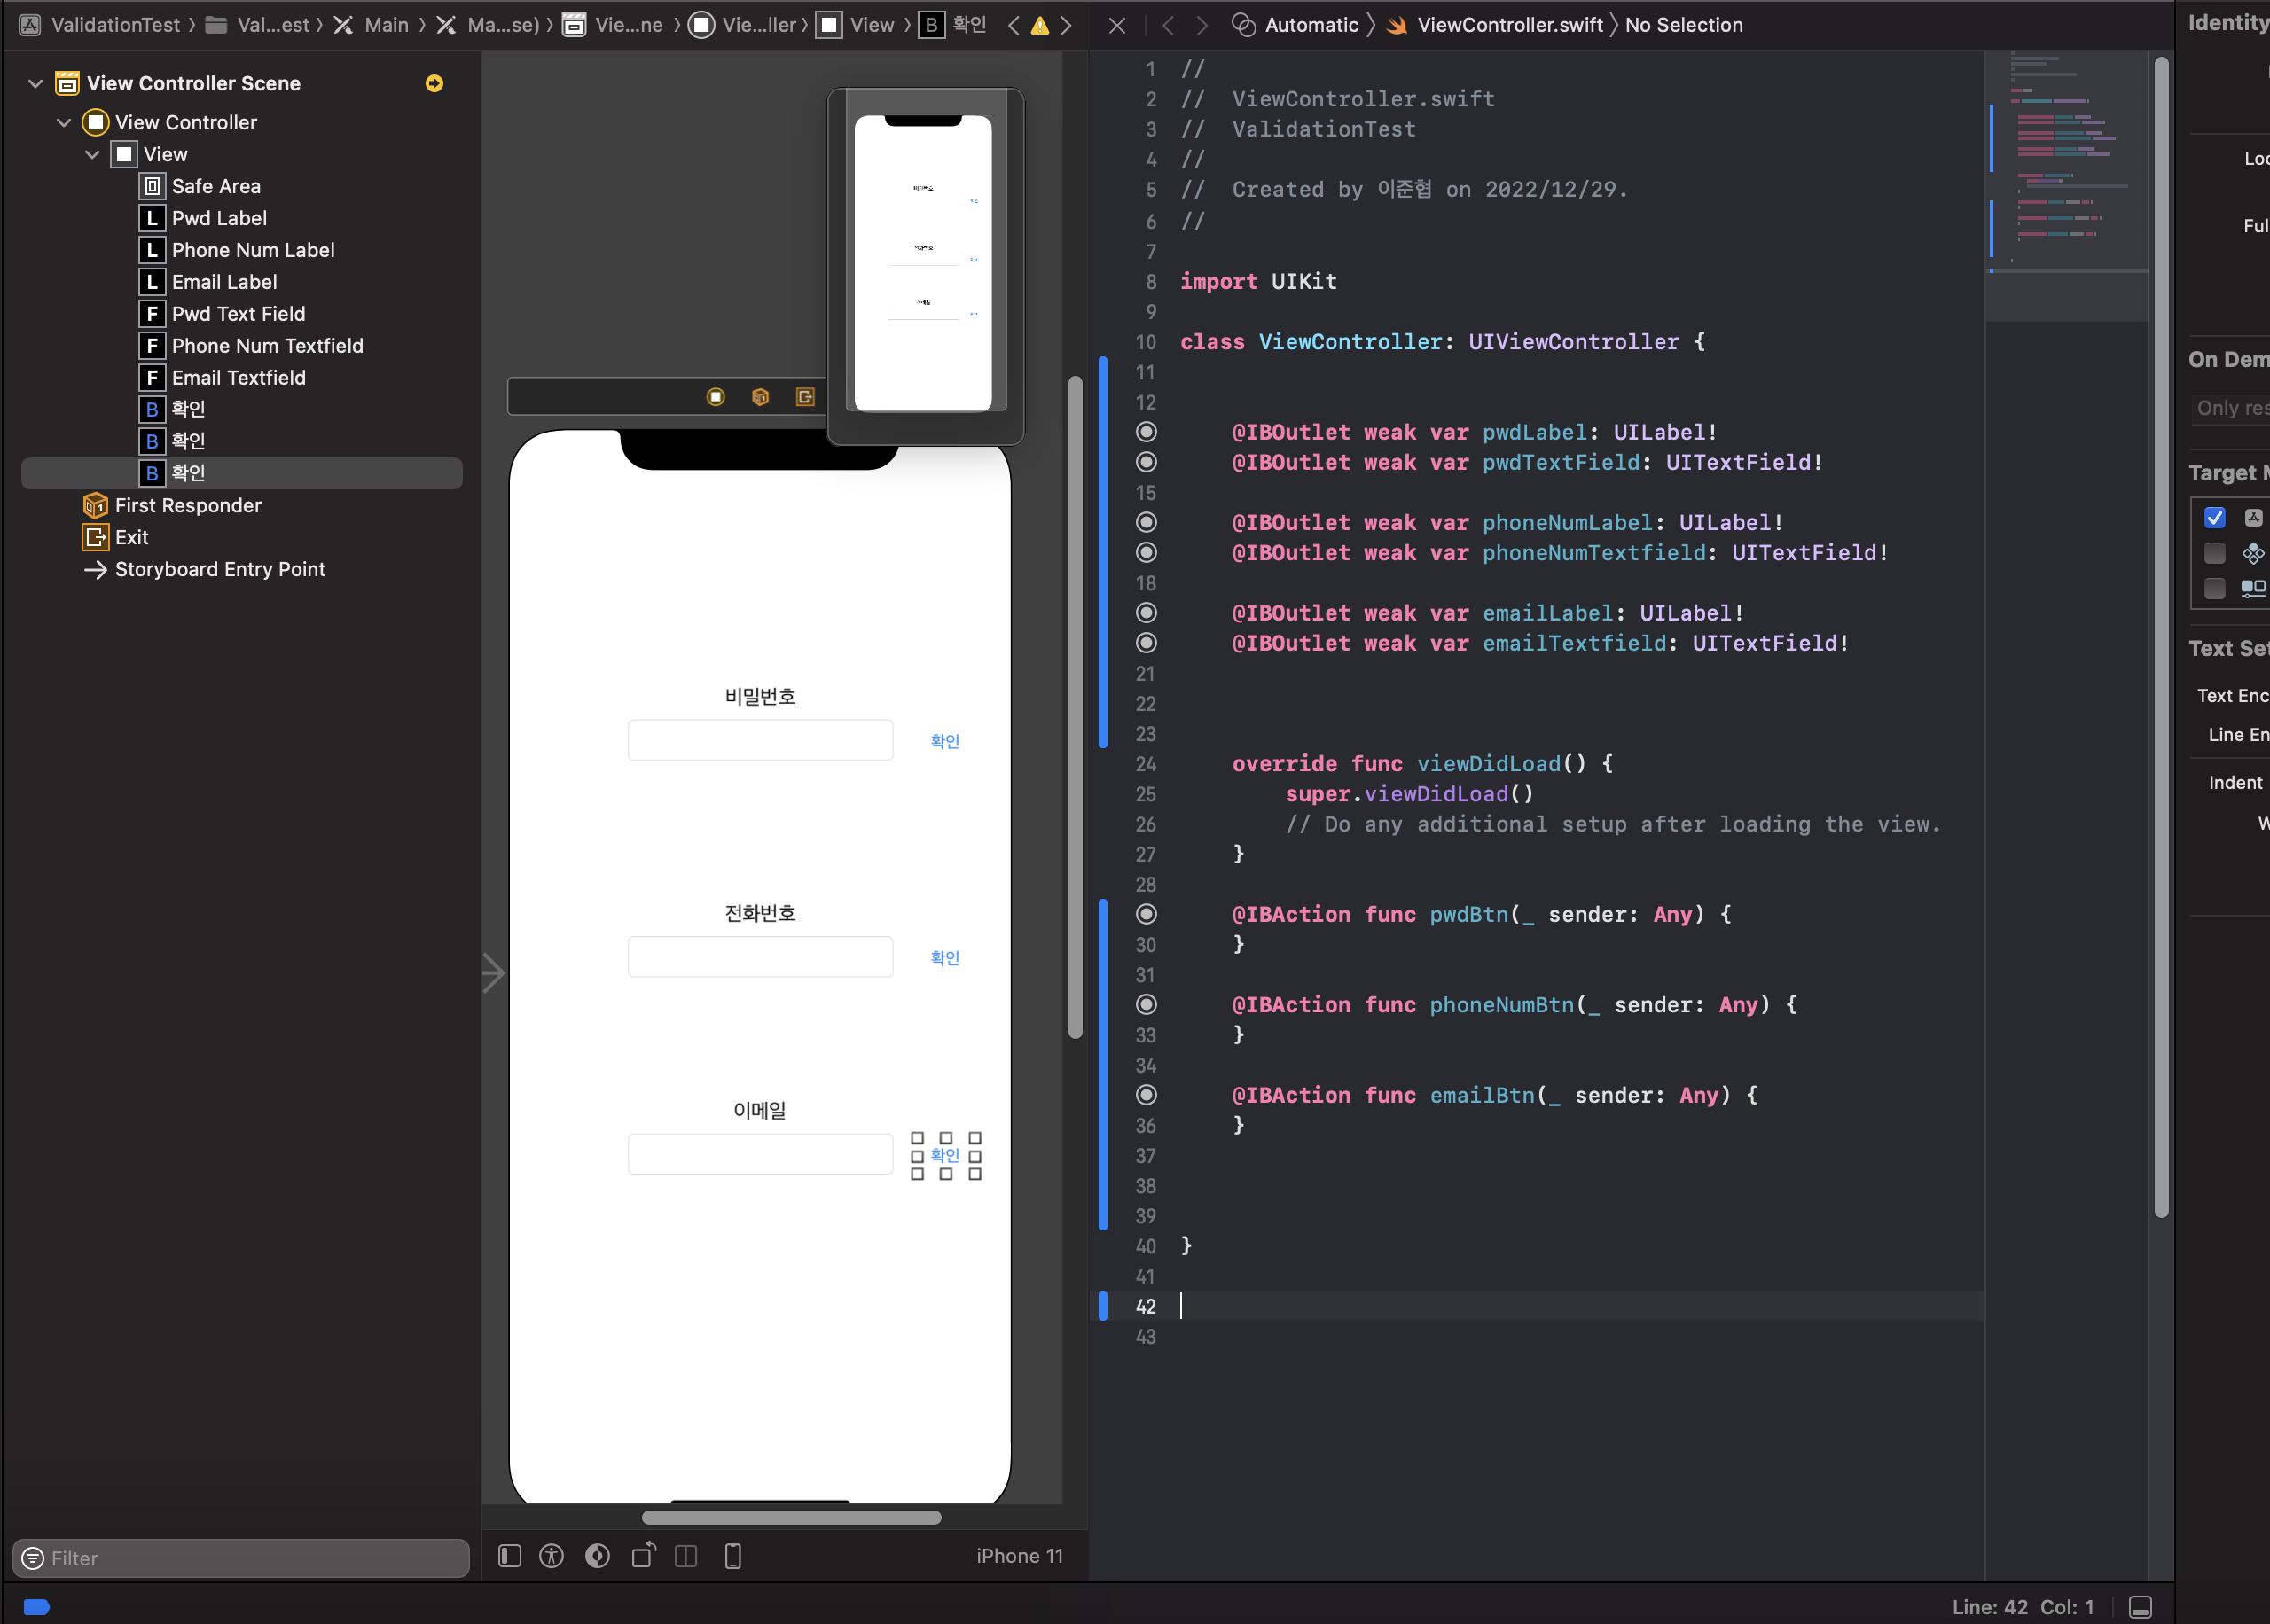The height and width of the screenshot is (1624, 2270).
Task: Toggle the debug area button in status bar
Action: (2140, 1606)
